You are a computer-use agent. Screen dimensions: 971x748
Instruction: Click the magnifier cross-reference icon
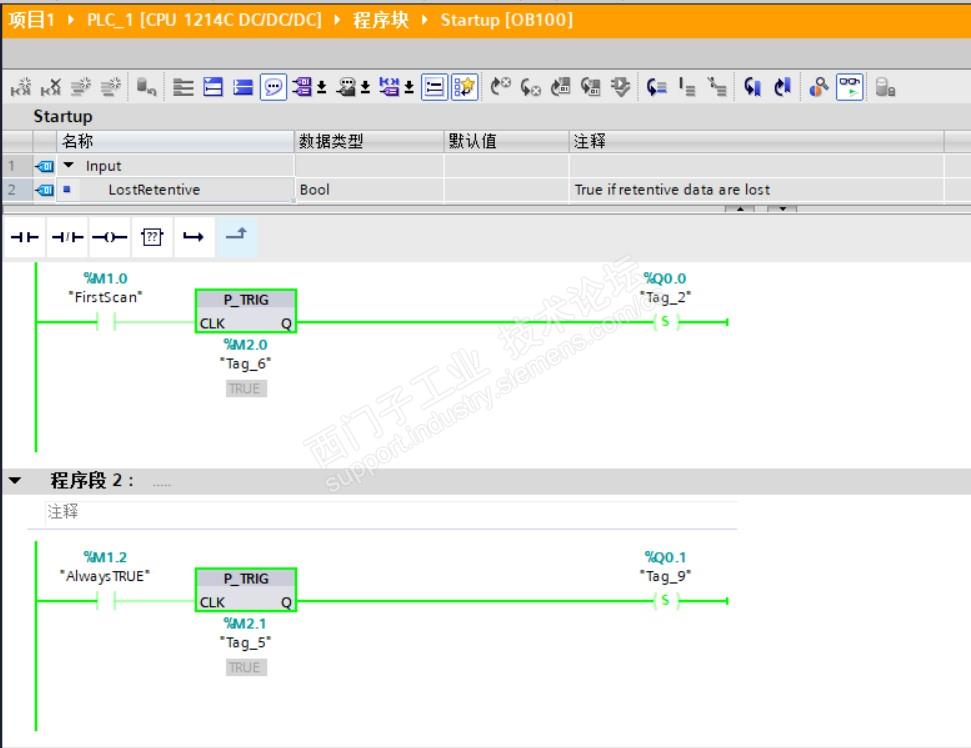[819, 87]
